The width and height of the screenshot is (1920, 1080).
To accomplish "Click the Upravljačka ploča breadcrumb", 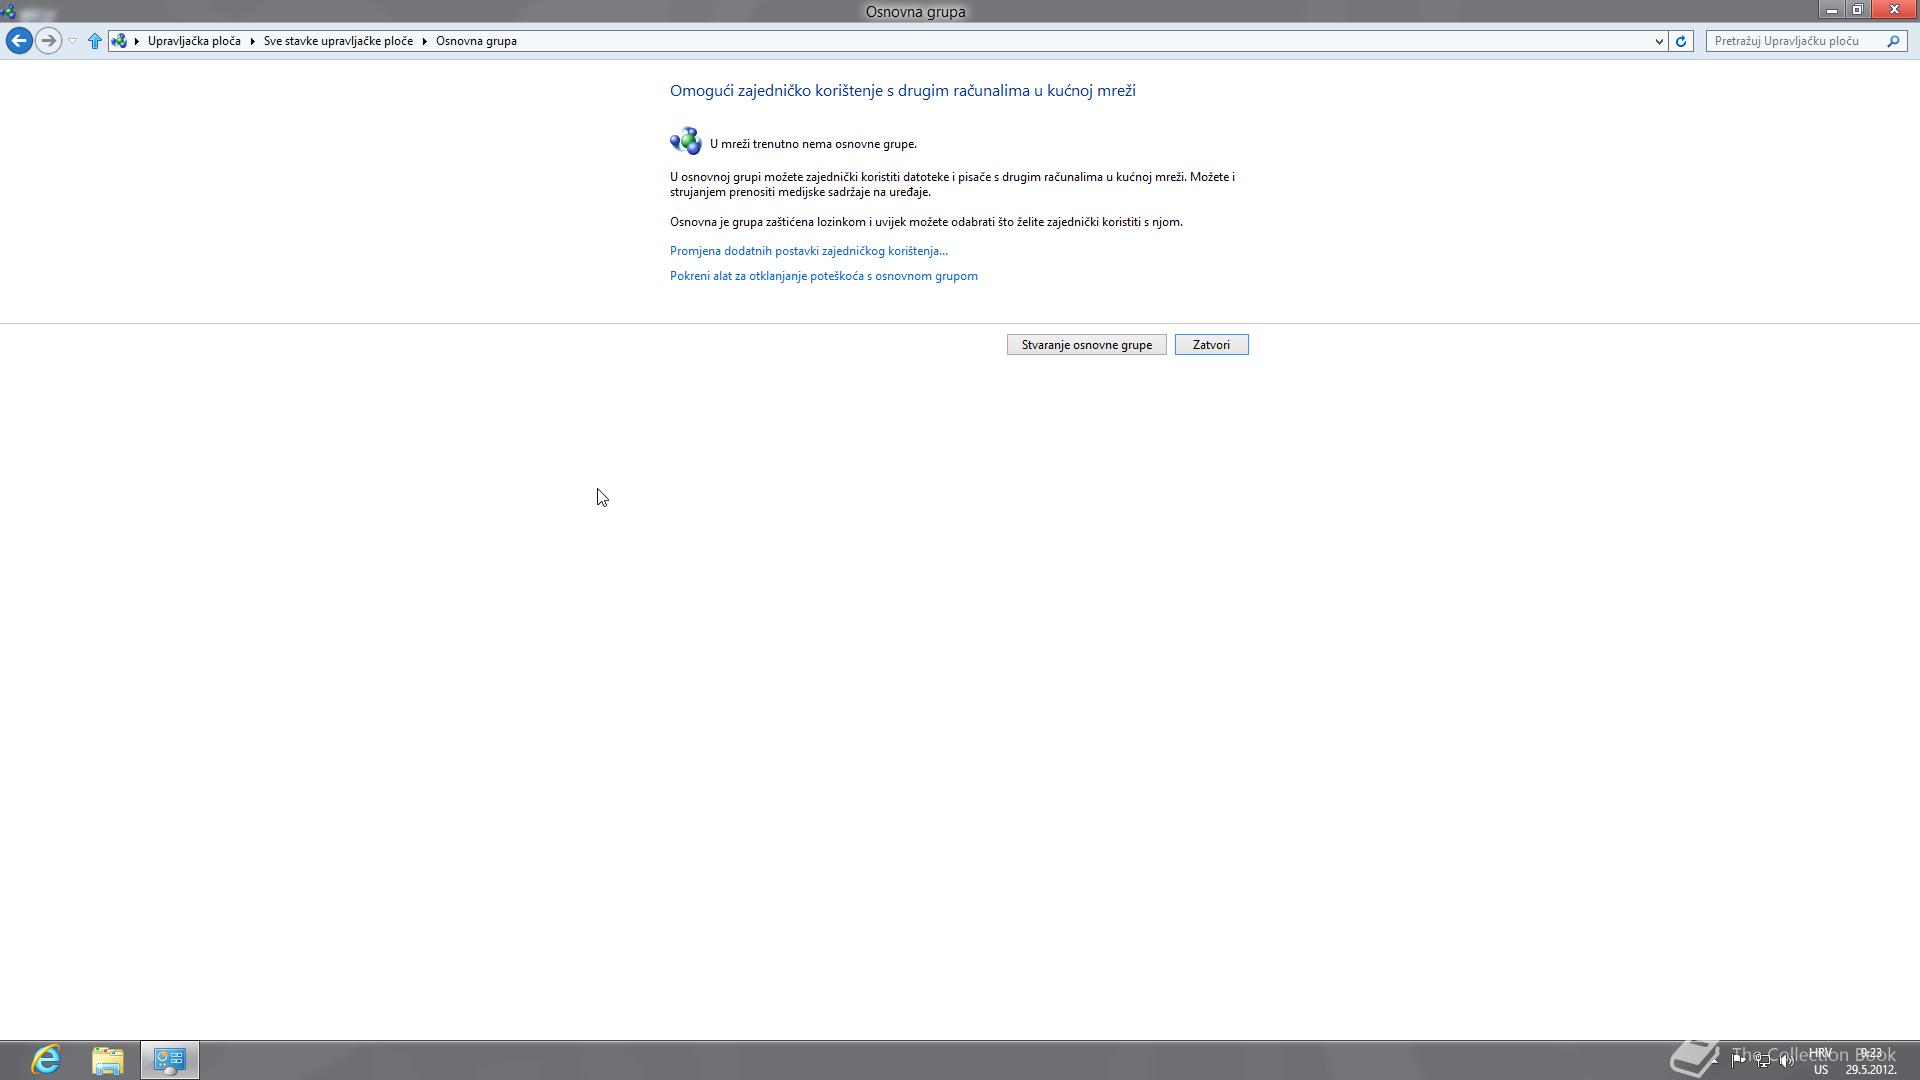I will click(x=194, y=41).
